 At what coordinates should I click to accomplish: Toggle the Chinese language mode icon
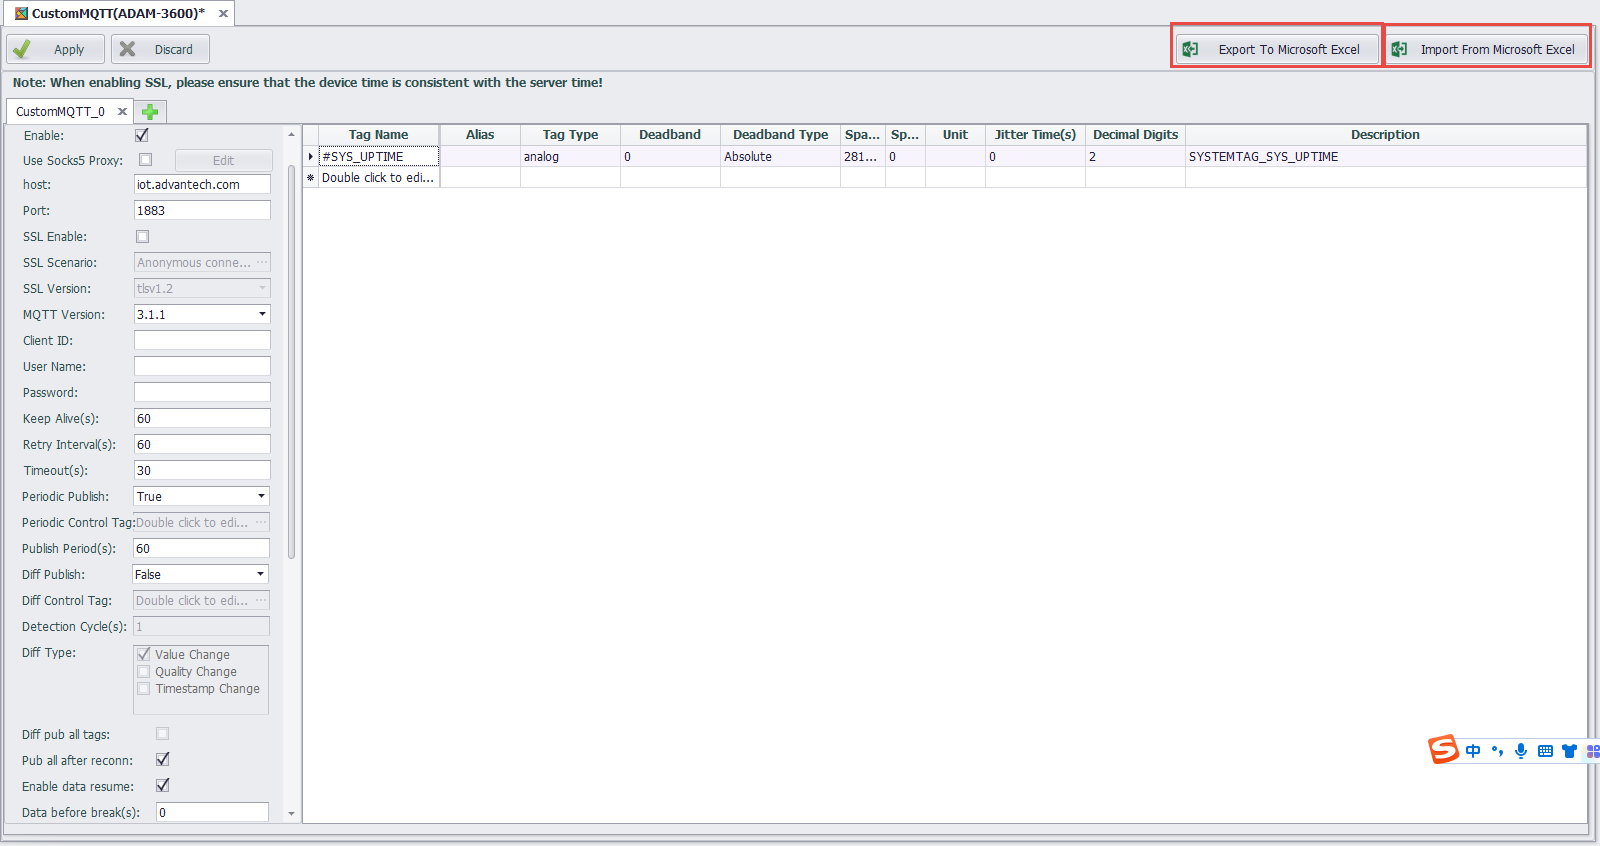click(x=1473, y=751)
